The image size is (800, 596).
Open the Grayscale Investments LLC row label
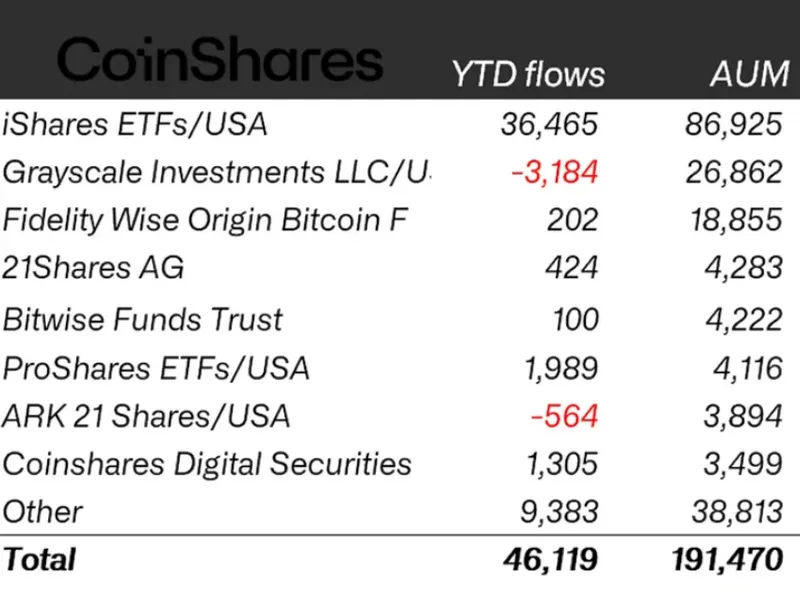point(216,172)
